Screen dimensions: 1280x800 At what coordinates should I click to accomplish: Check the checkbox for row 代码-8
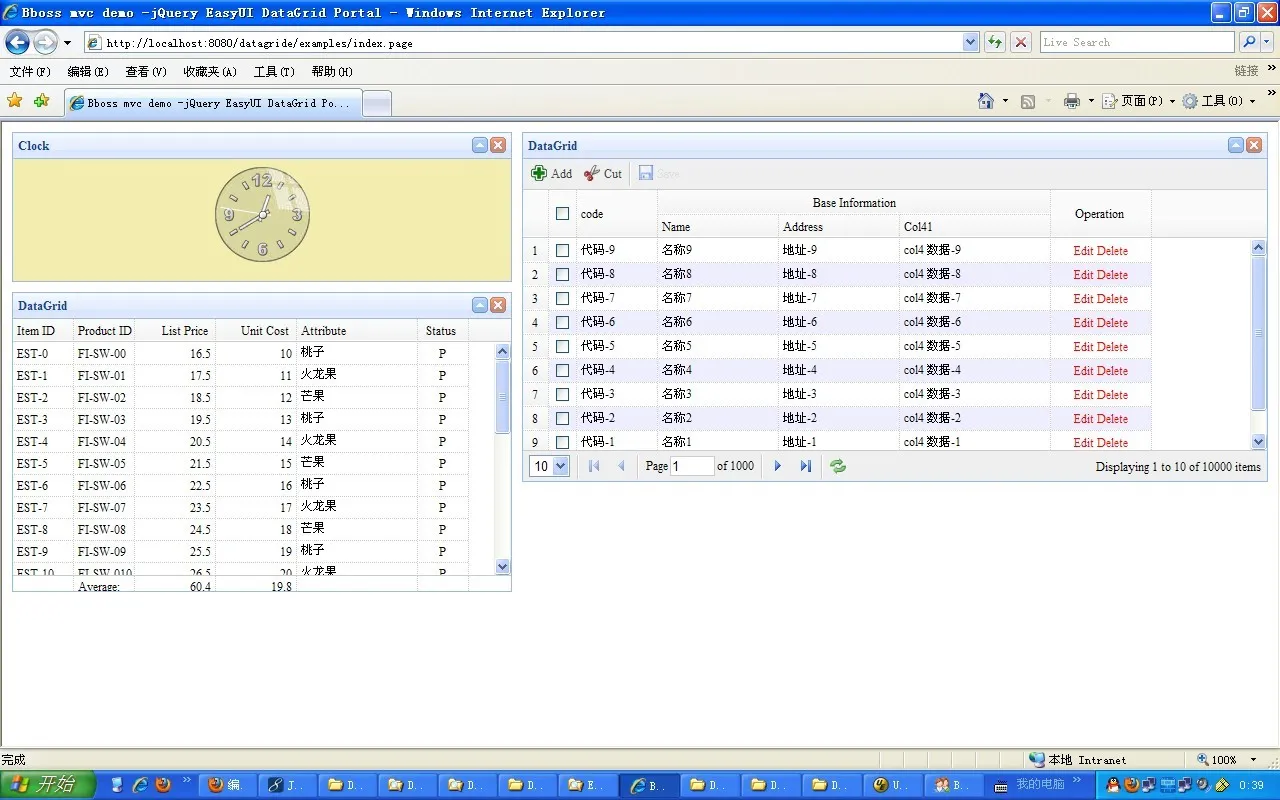562,274
